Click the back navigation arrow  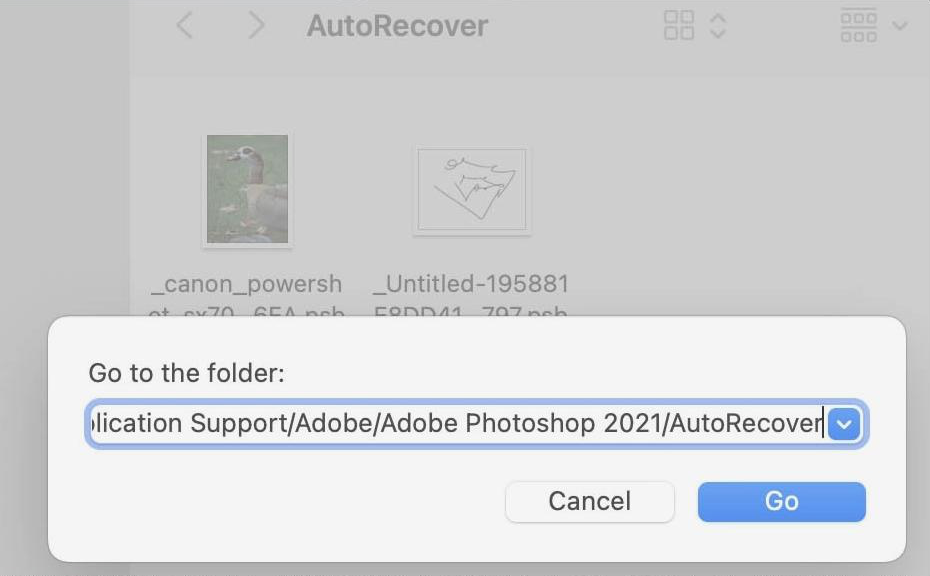[x=184, y=25]
